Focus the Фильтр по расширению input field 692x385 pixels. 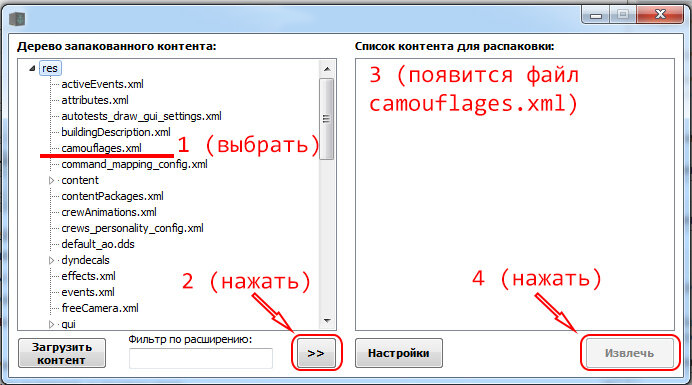point(201,358)
